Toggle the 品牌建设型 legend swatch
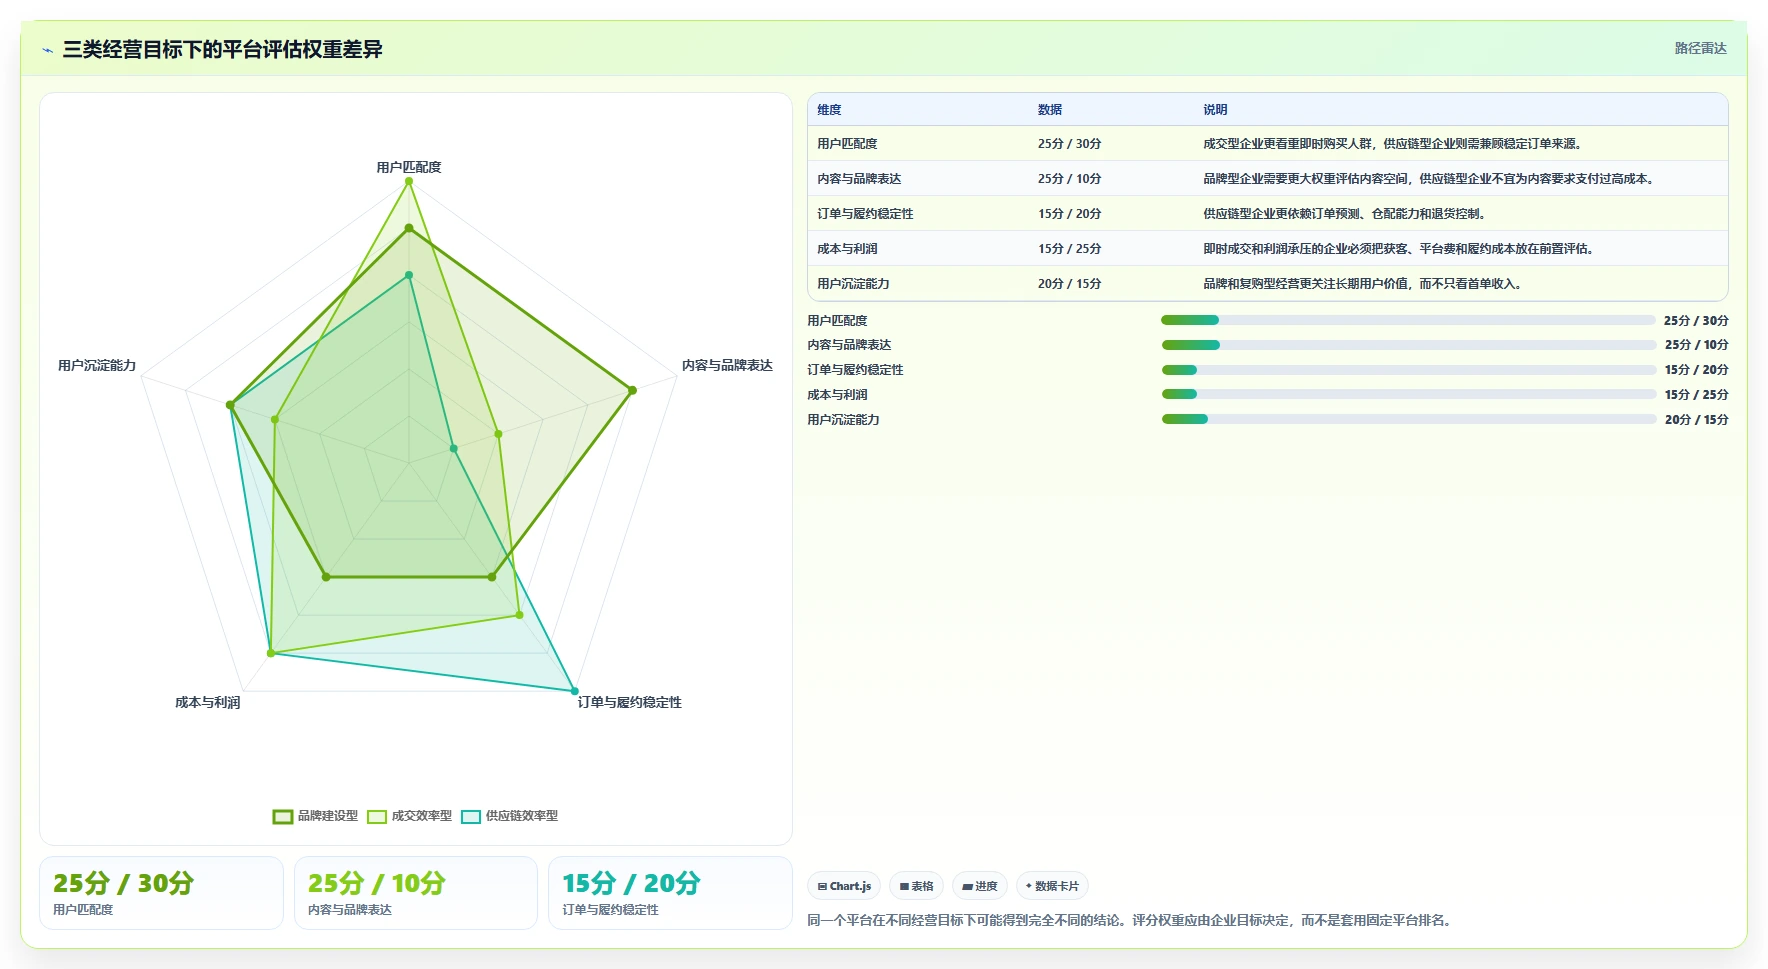Viewport: 1768px width, 969px height. [283, 816]
